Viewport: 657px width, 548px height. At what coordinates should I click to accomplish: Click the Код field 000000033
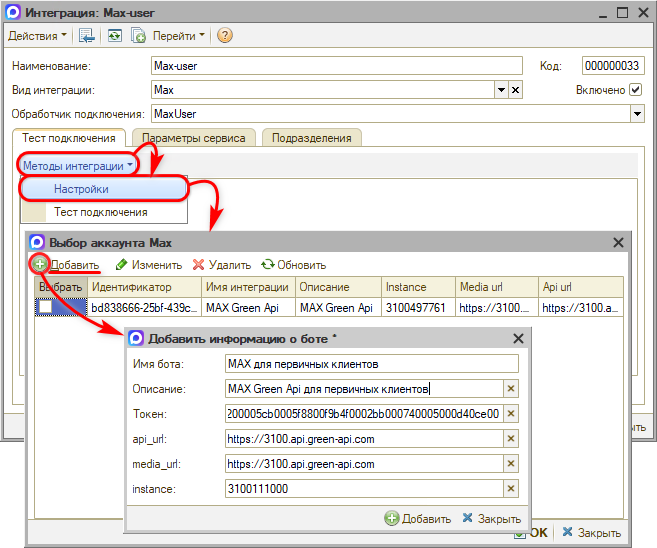(x=613, y=66)
